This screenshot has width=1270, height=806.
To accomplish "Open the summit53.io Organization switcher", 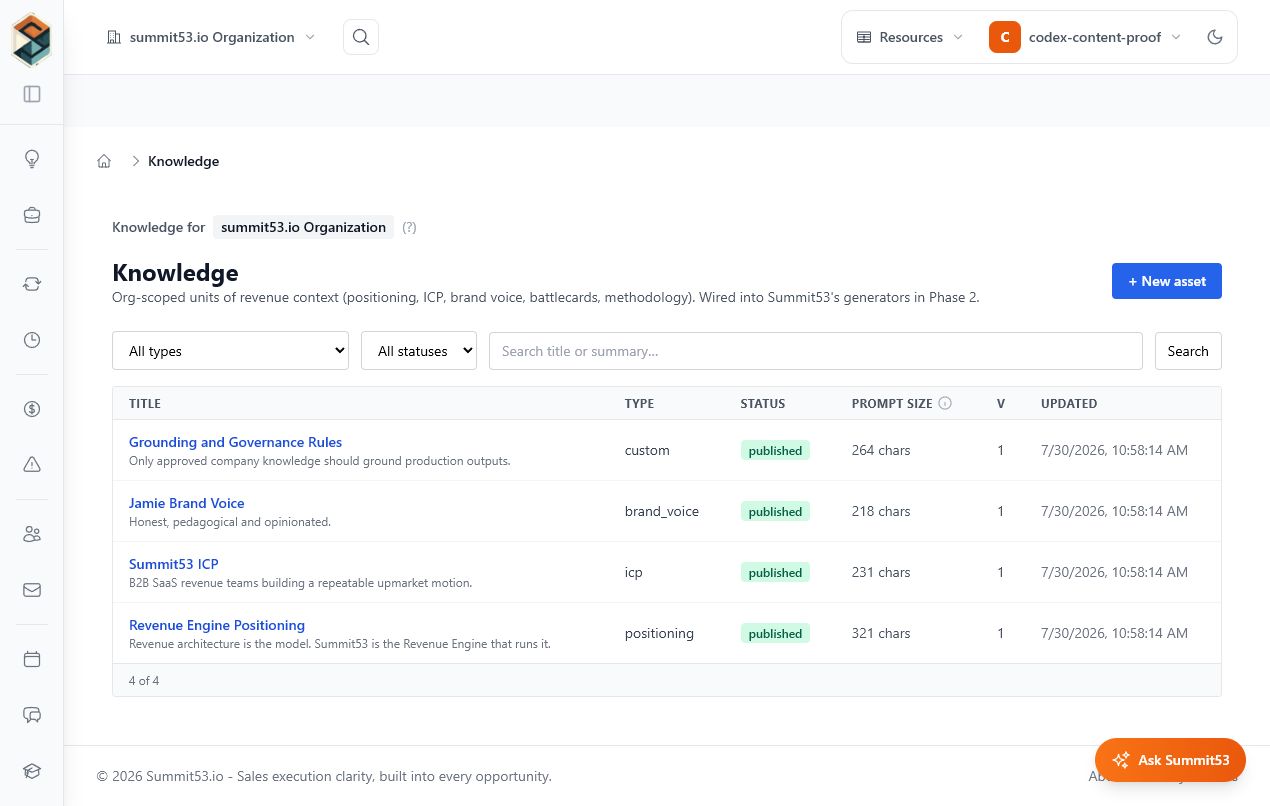I will (x=211, y=37).
